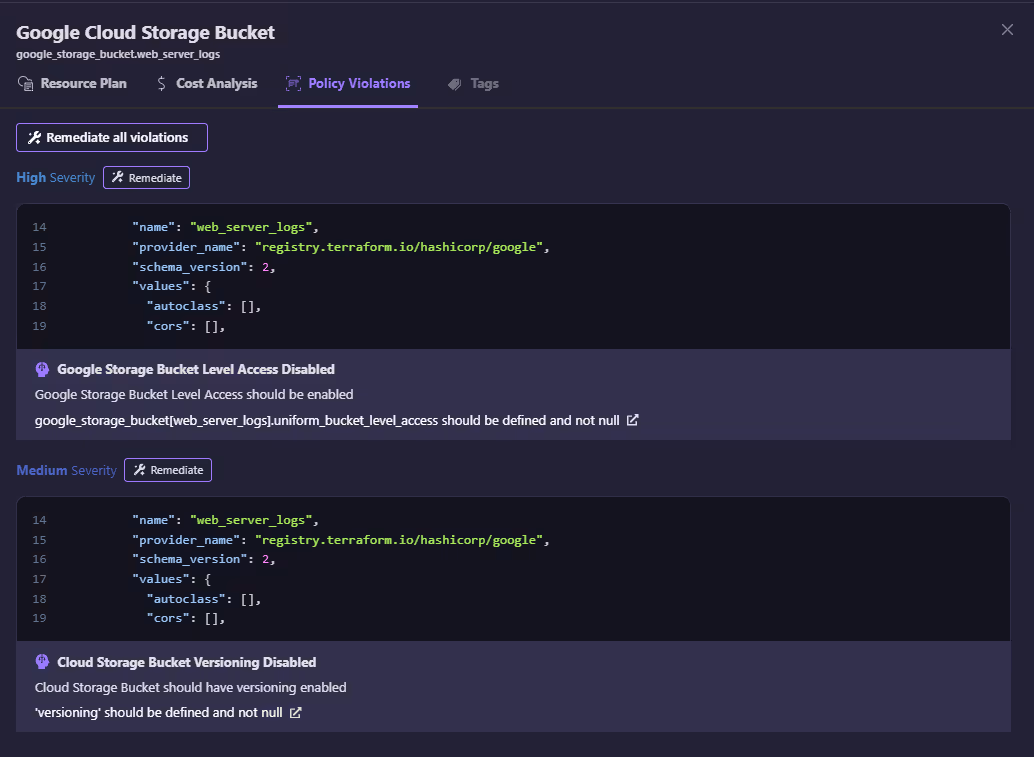Click Google Storage Bucket Level Access Disabled heading
The width and height of the screenshot is (1034, 757).
[196, 369]
